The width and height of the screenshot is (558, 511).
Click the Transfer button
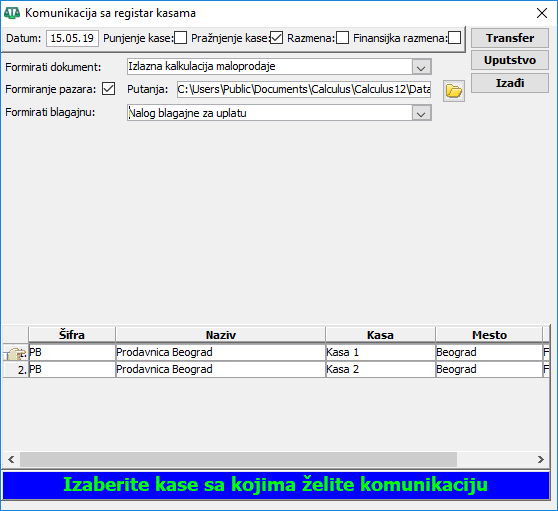(x=510, y=38)
